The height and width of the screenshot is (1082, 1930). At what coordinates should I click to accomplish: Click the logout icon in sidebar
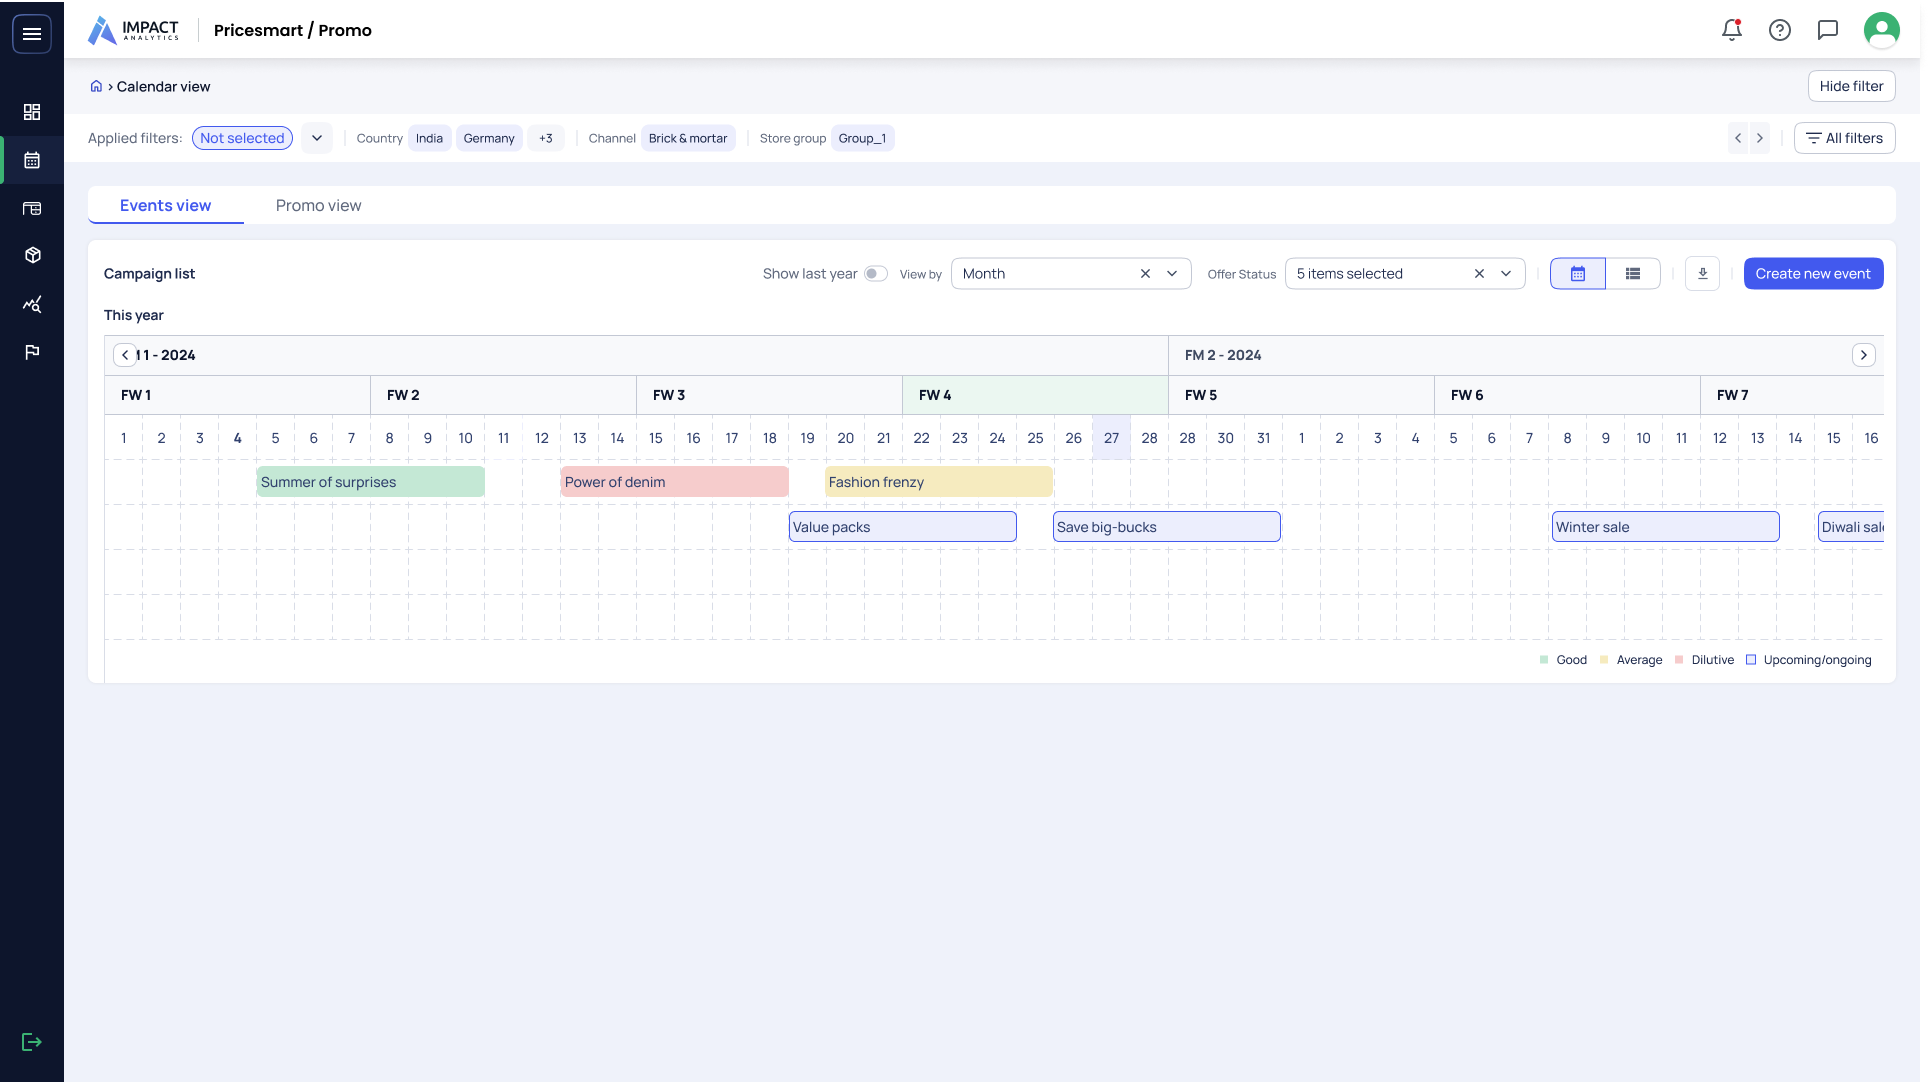(32, 1042)
